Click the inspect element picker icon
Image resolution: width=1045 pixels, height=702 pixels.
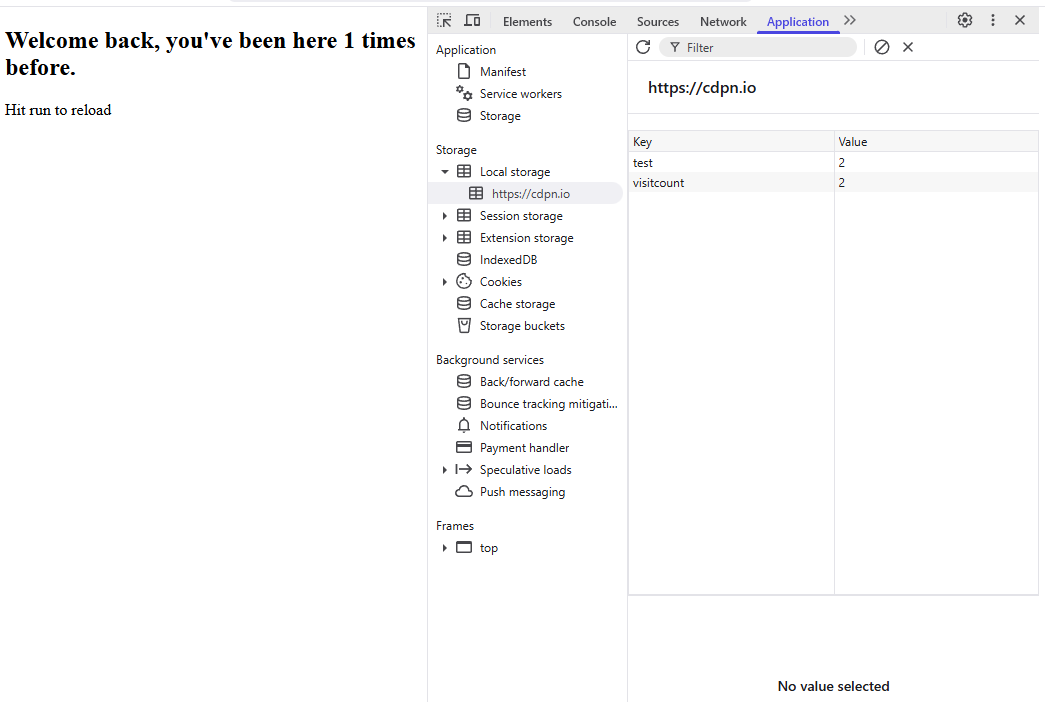click(x=444, y=20)
